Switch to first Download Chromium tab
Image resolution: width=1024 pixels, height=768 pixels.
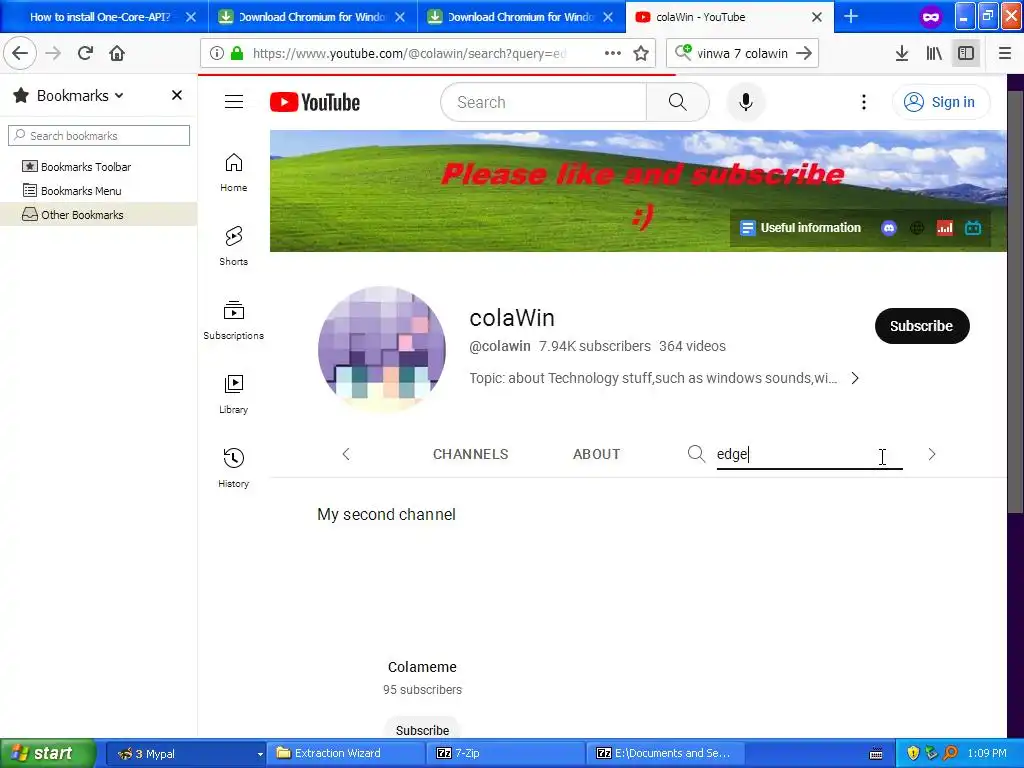[312, 17]
